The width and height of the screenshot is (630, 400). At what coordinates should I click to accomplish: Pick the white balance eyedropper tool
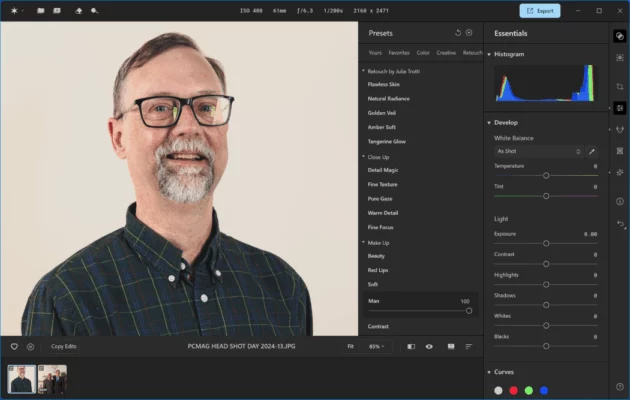pos(591,151)
